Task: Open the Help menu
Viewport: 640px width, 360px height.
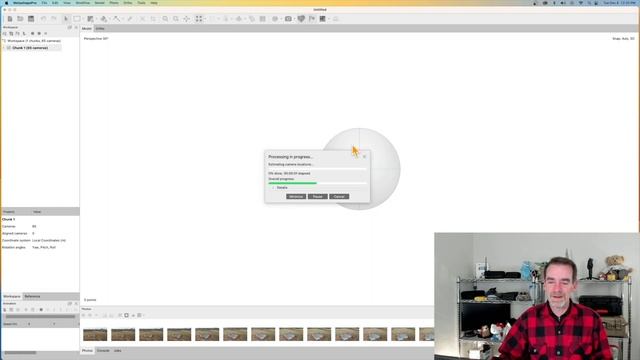Action: coord(154,3)
